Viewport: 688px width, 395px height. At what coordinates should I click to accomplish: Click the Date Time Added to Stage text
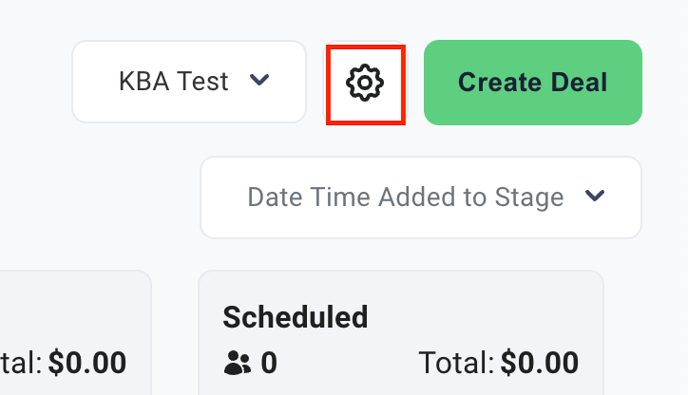point(405,197)
